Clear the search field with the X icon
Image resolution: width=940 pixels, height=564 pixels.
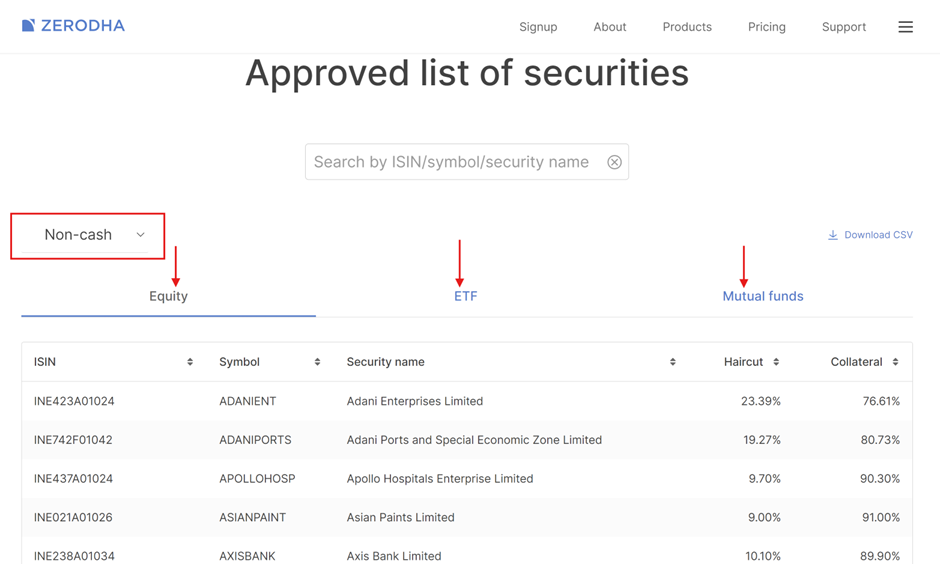pos(614,162)
